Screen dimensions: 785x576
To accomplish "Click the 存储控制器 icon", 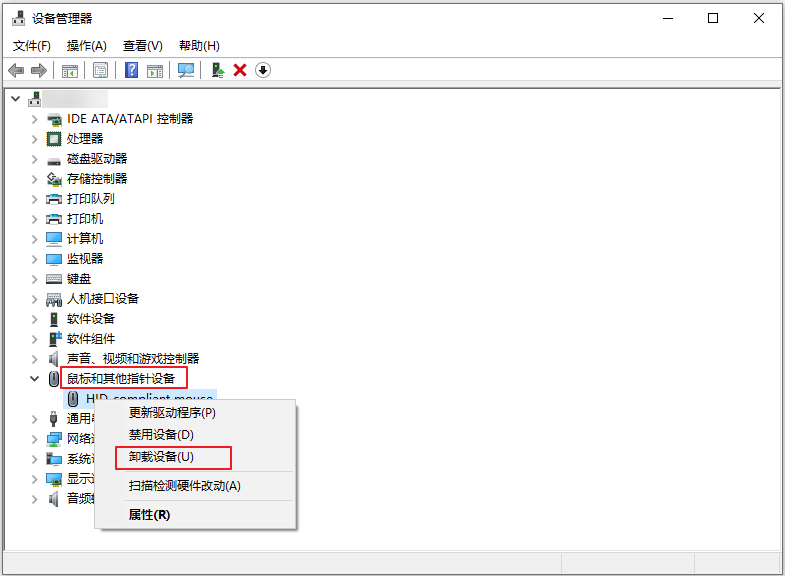I will point(54,179).
